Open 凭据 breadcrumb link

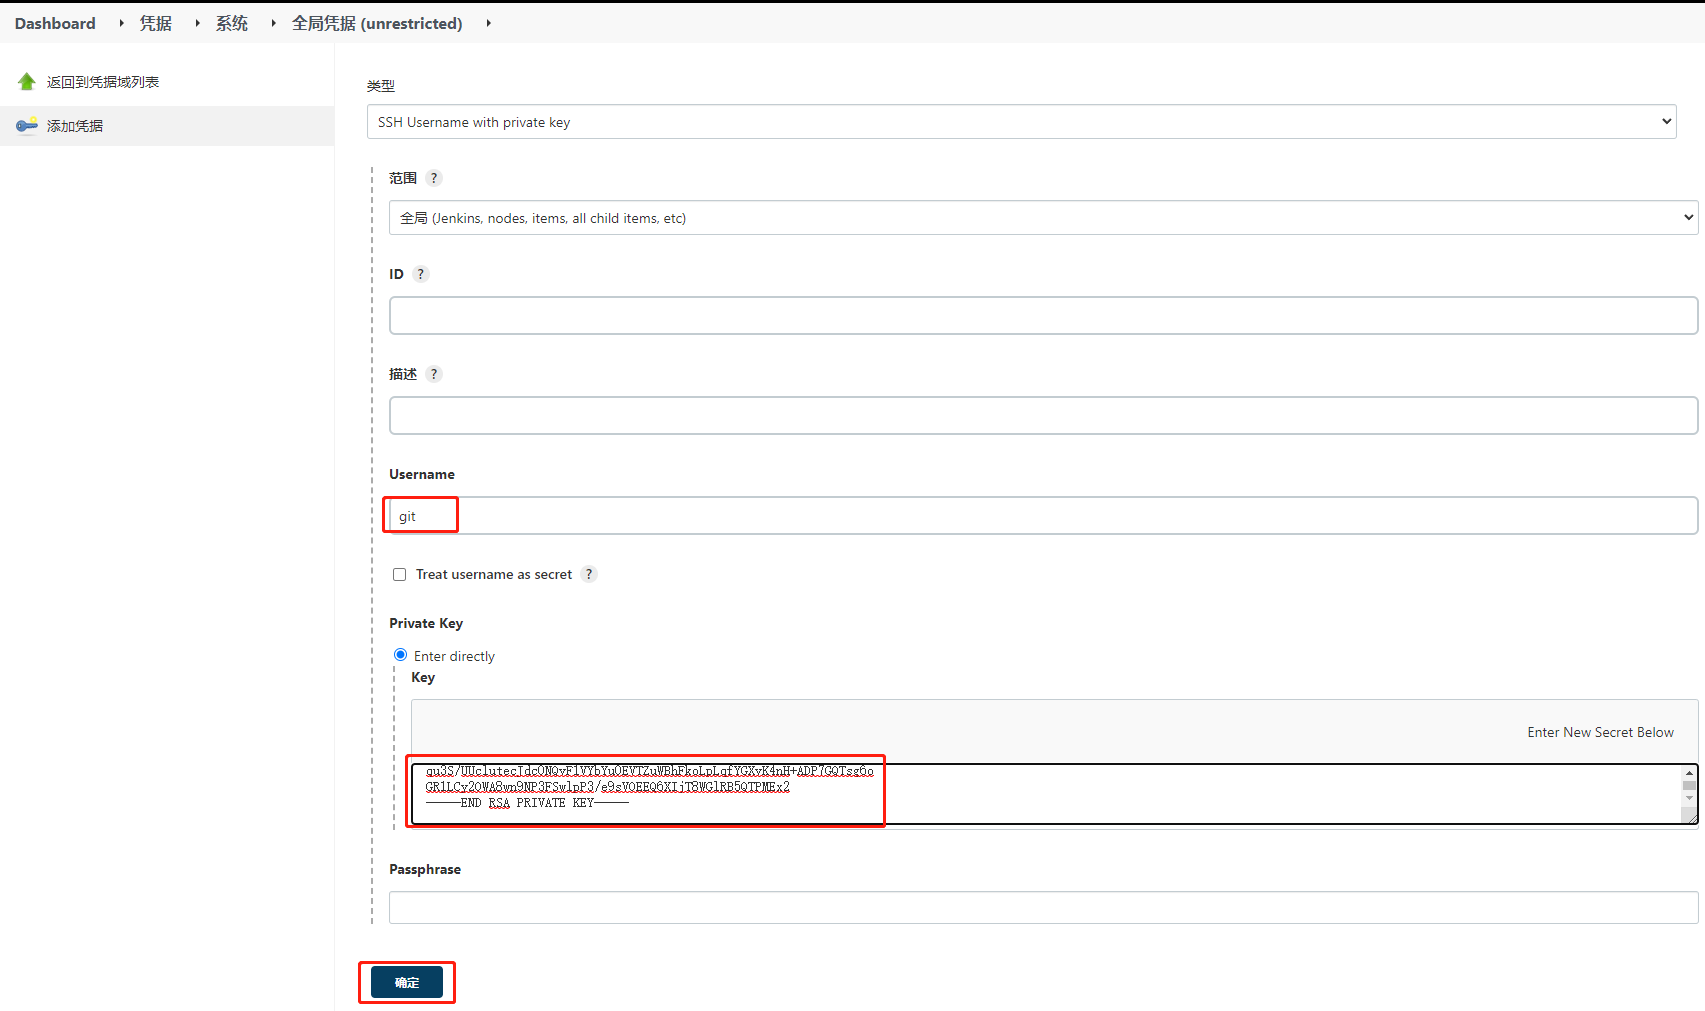[156, 23]
